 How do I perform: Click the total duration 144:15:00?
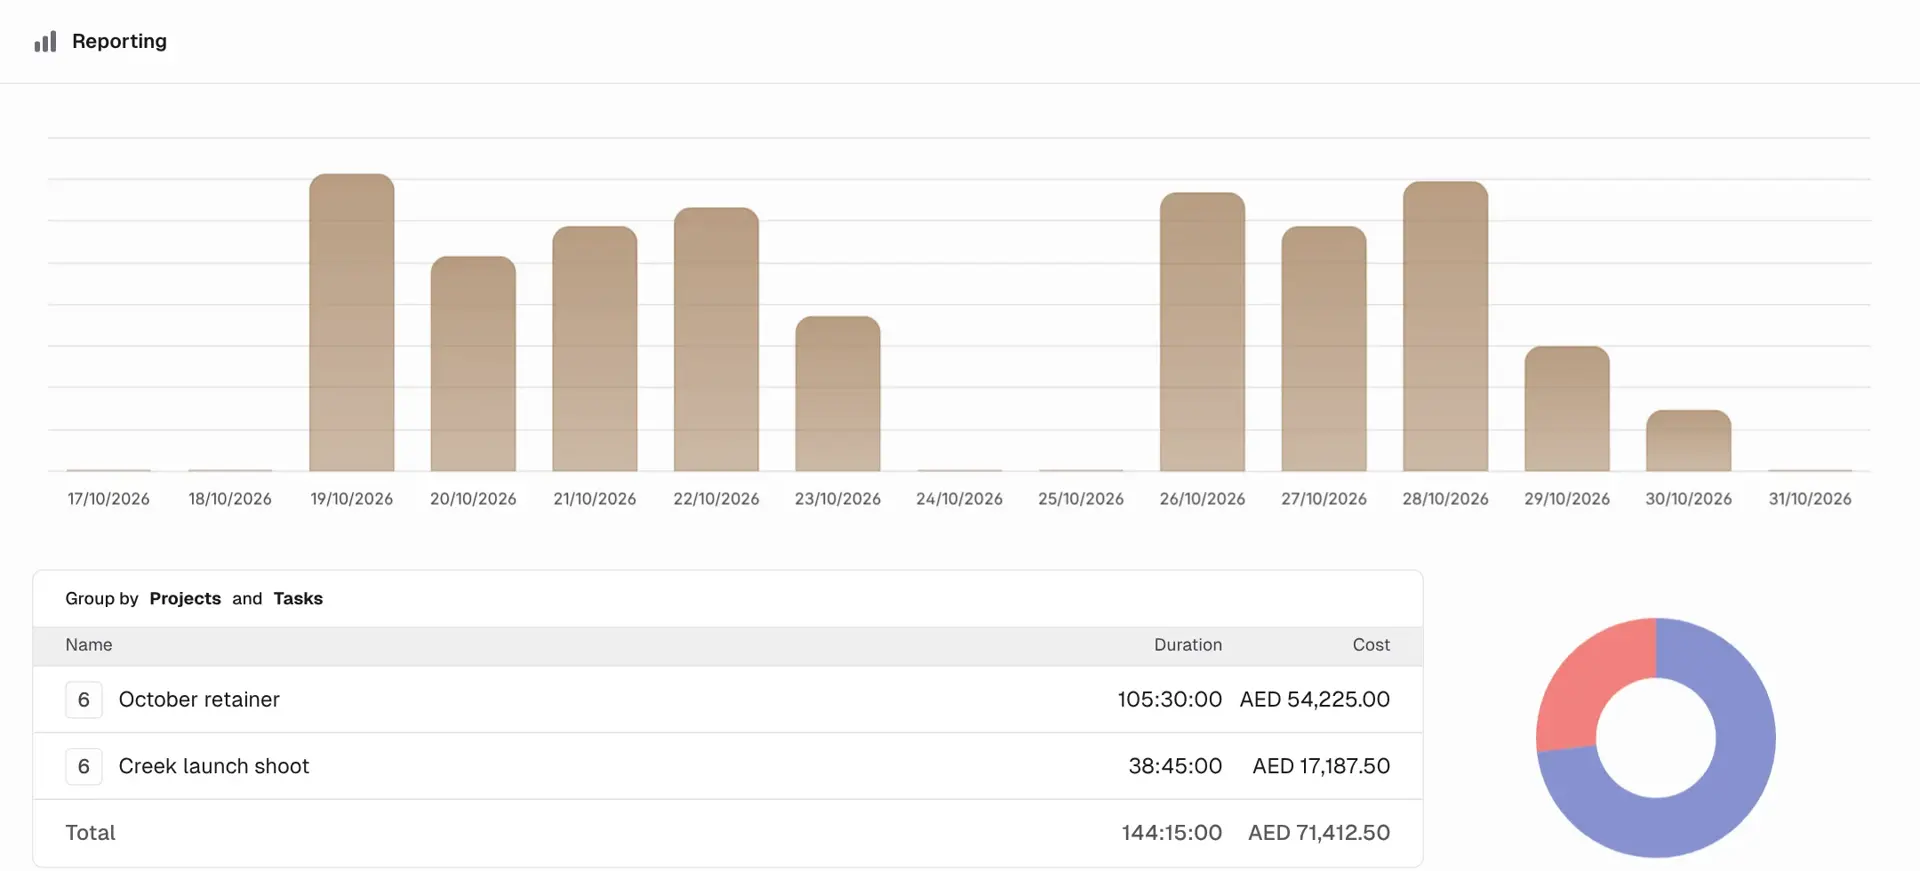1171,832
